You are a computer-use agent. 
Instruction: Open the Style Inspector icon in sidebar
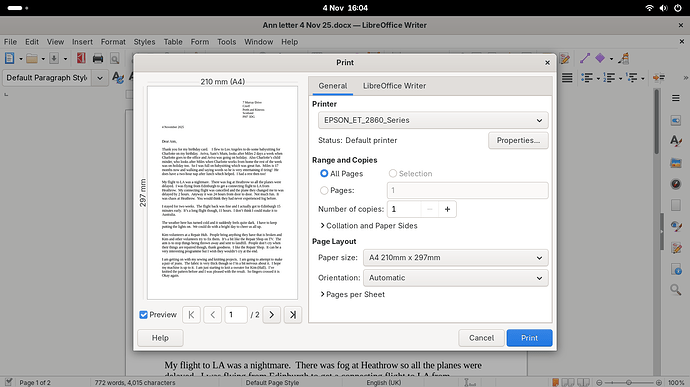point(676,226)
